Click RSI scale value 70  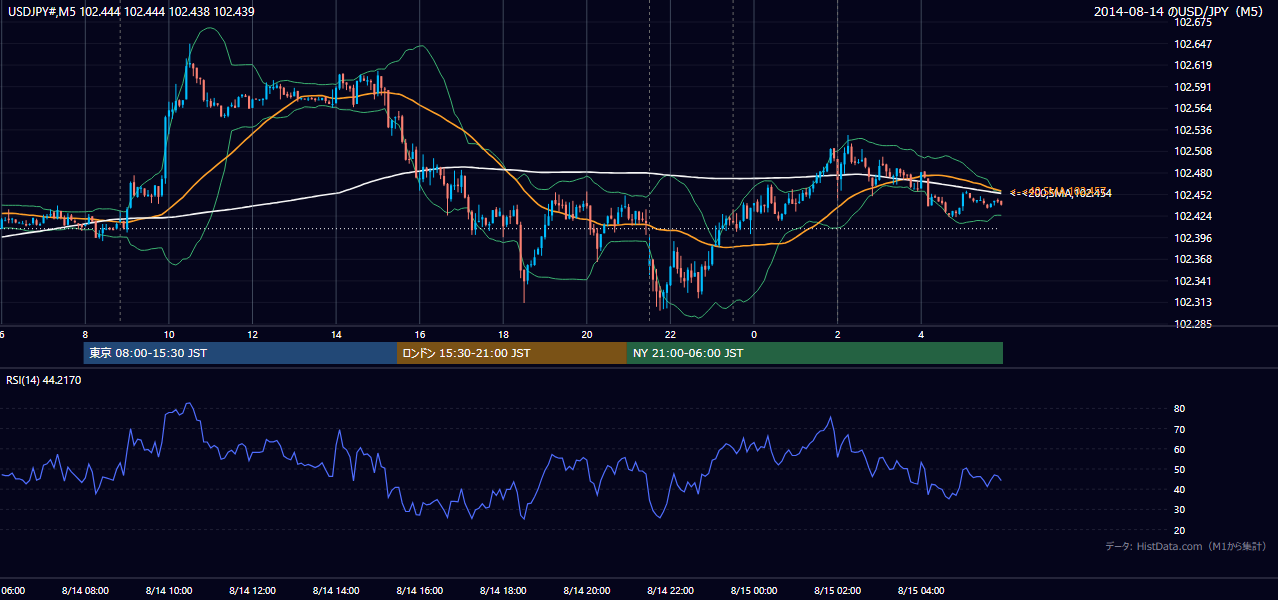pos(1180,429)
